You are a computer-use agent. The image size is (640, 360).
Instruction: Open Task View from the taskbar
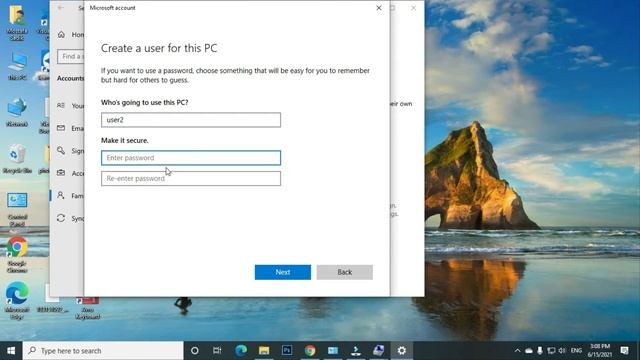pyautogui.click(x=217, y=351)
